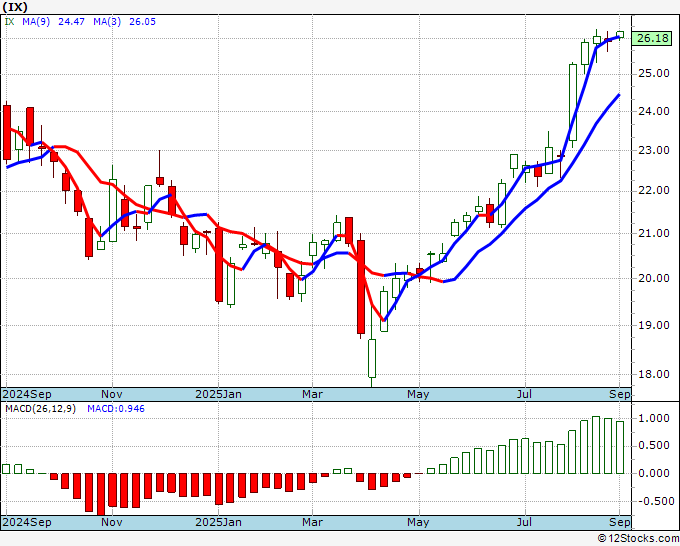Viewport: 680px width, 546px height.
Task: Open the 12Stocks.com credit link
Action: [x=638, y=538]
